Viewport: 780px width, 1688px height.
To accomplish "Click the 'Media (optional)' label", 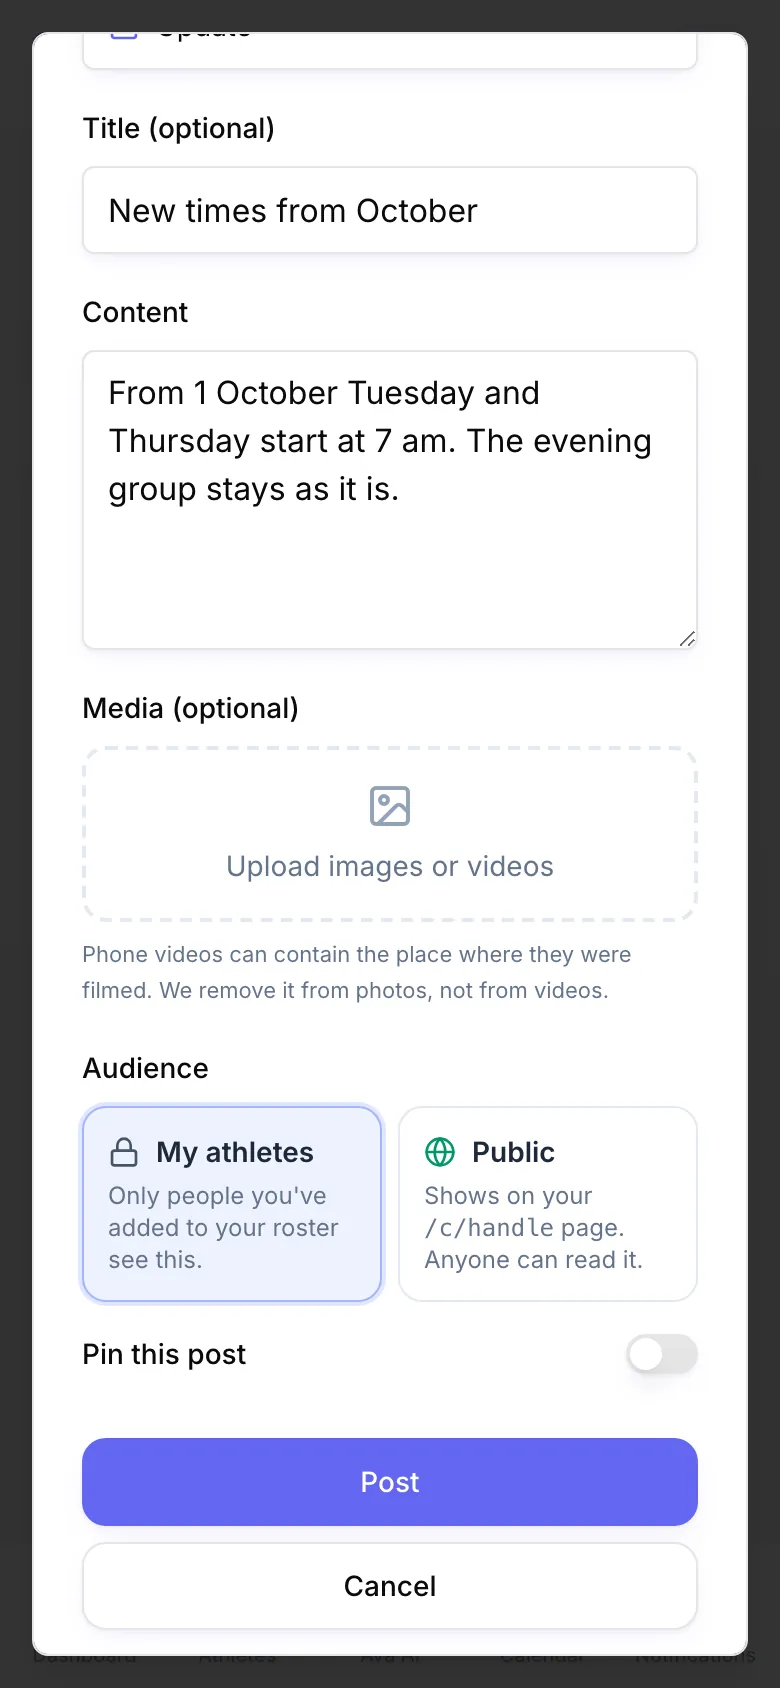I will [191, 708].
